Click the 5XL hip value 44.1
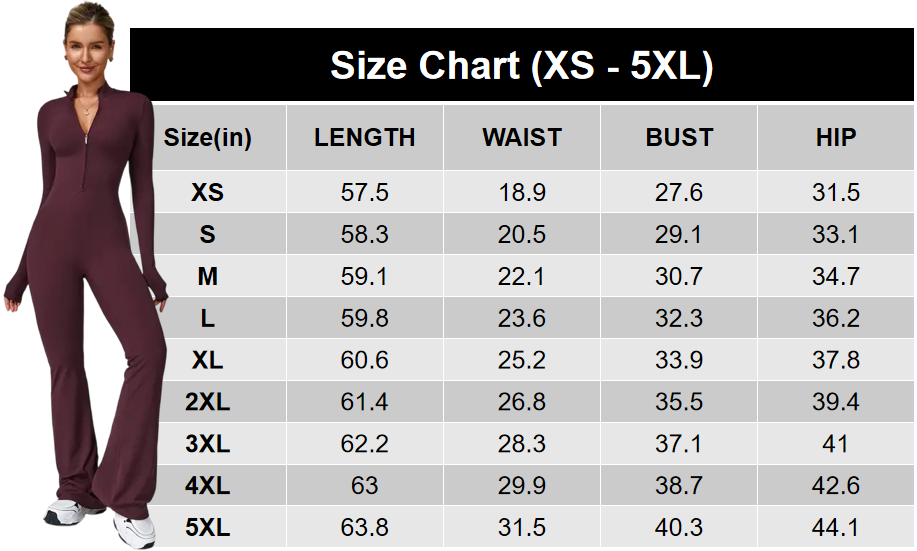Viewport: 917px width, 551px height. (836, 528)
